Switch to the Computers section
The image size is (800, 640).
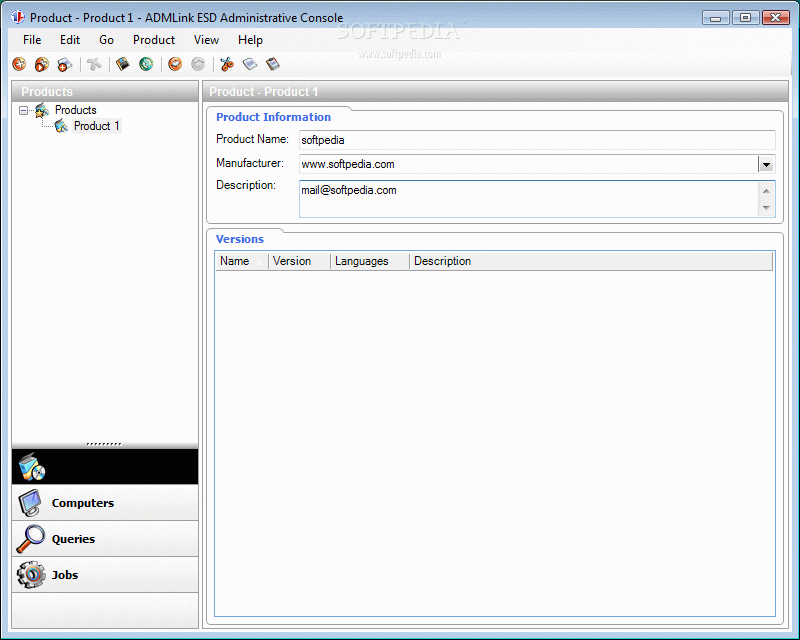[105, 503]
